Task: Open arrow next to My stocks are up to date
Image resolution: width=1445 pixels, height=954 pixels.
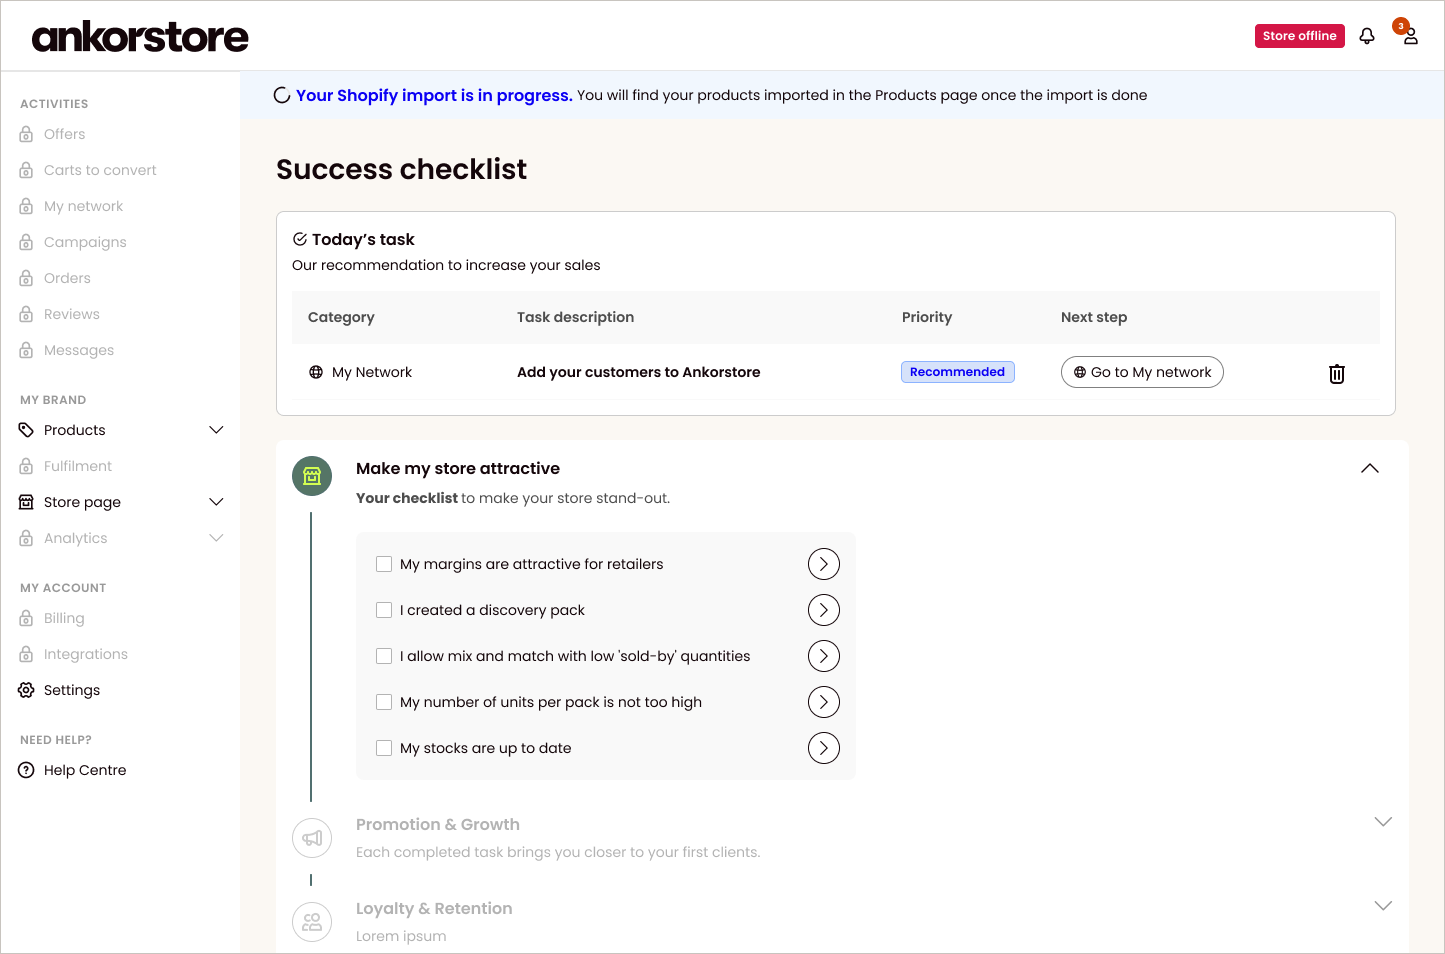Action: coord(824,748)
